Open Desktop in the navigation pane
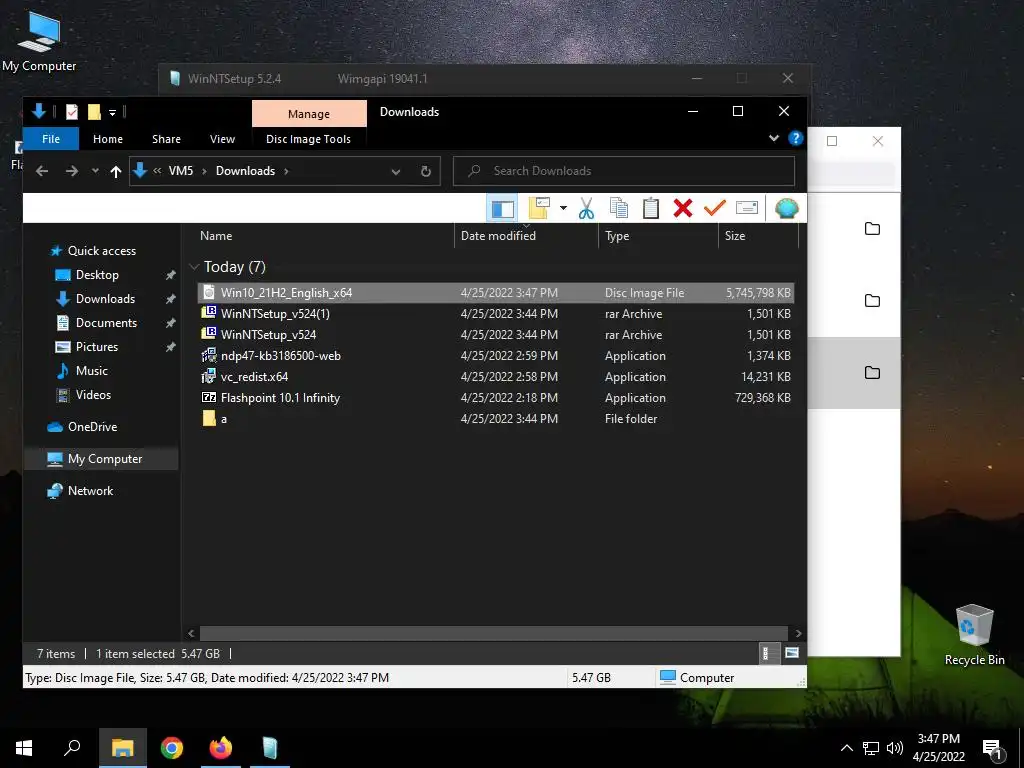 (x=97, y=275)
